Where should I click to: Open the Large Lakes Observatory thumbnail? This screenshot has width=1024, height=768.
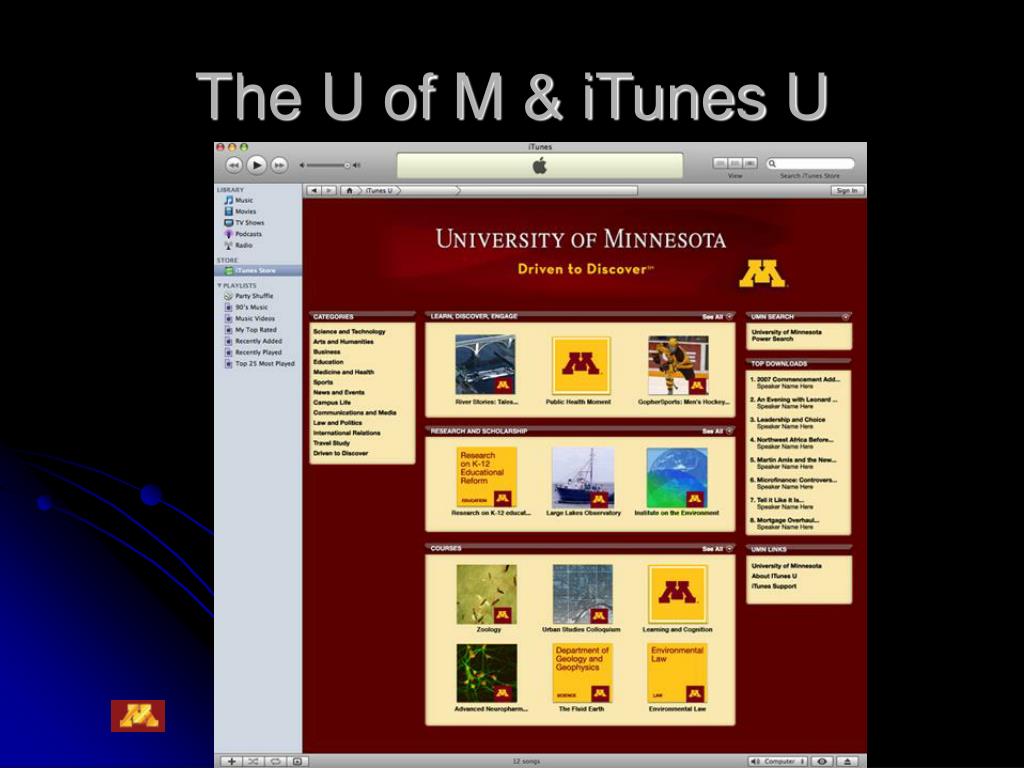(x=583, y=477)
